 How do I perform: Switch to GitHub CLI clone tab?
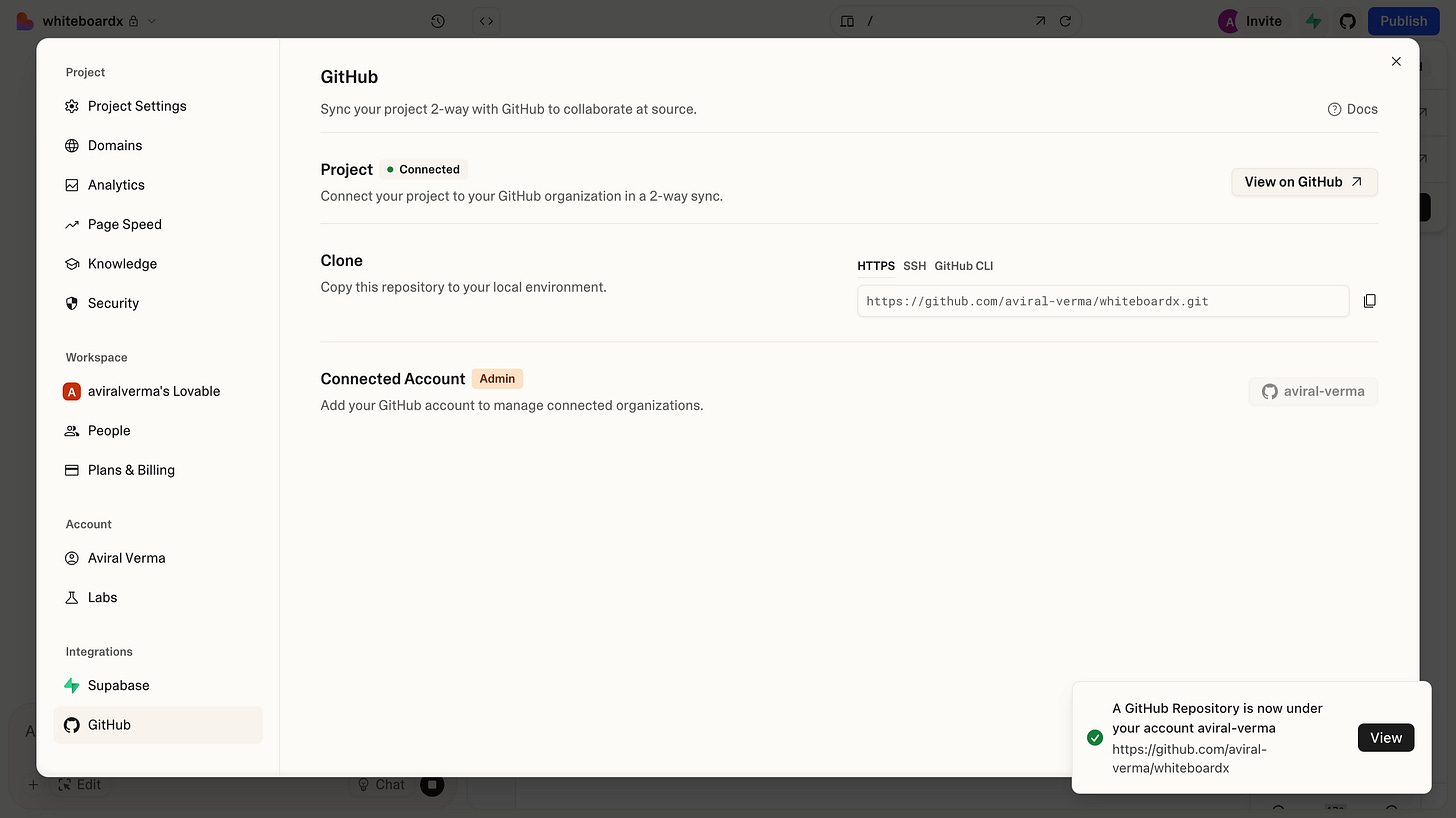coord(964,266)
